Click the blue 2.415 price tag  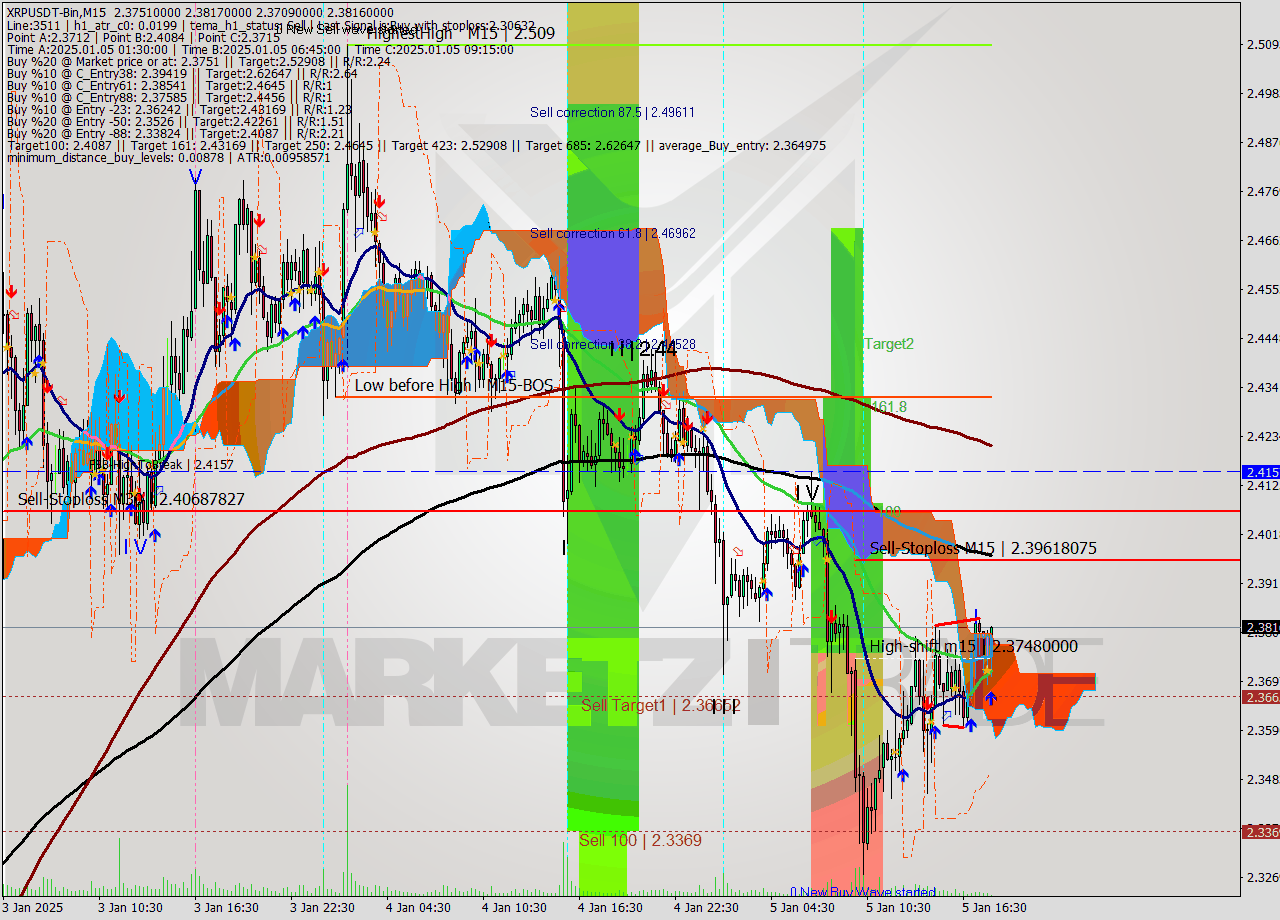click(x=1260, y=471)
